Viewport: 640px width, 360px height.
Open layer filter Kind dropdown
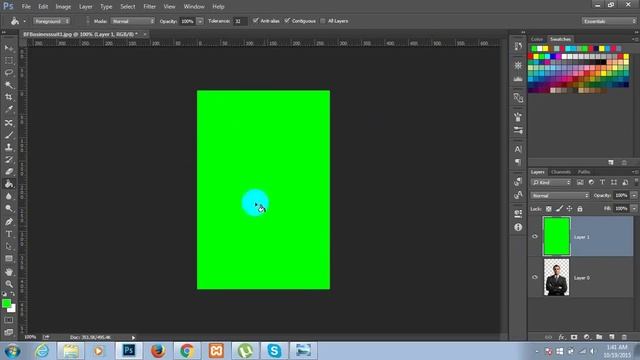pos(551,182)
